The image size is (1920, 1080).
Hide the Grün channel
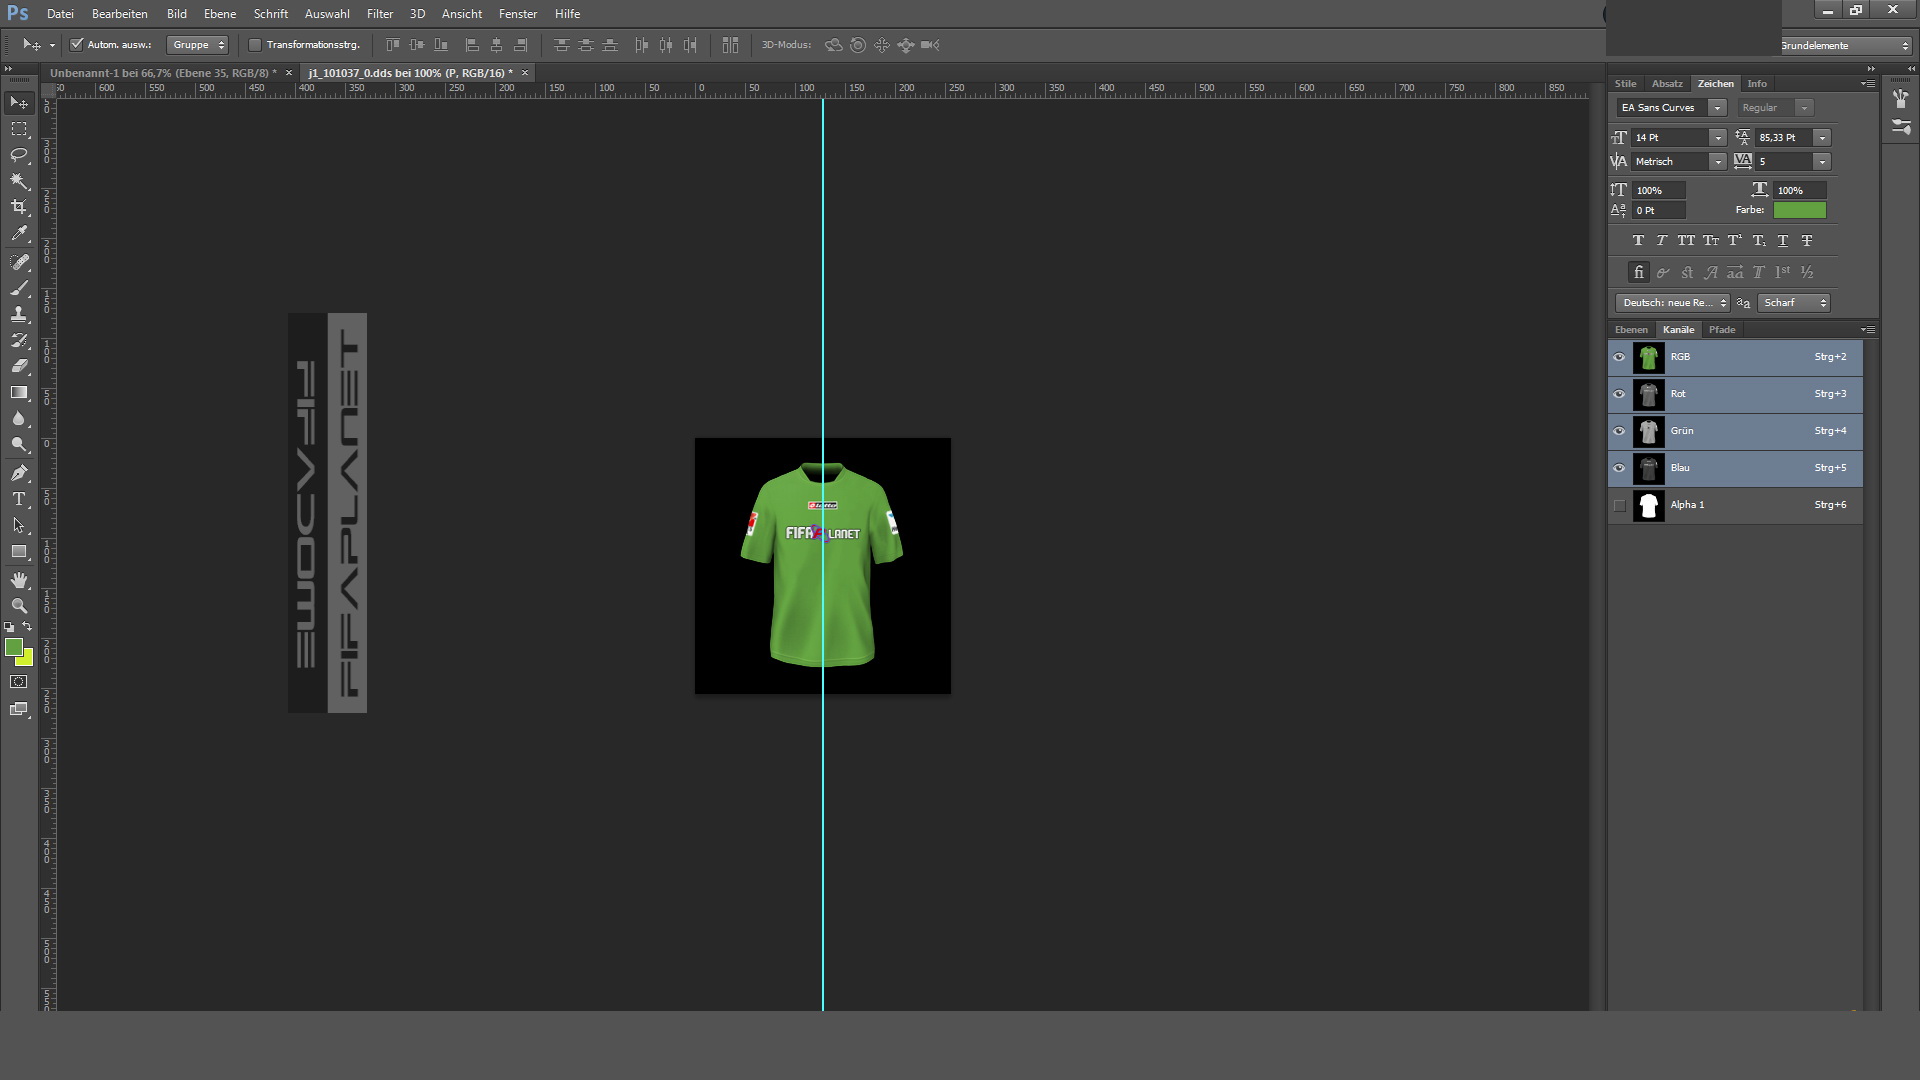click(1619, 431)
